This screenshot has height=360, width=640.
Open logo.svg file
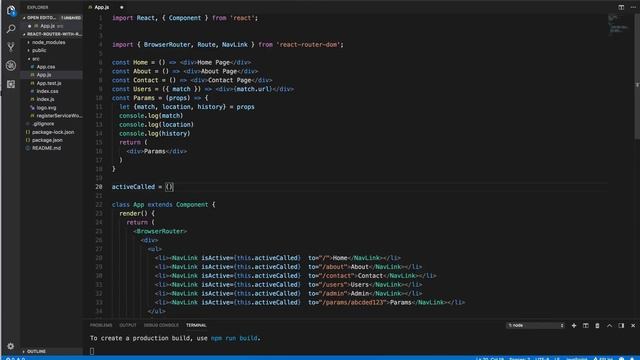coord(46,107)
